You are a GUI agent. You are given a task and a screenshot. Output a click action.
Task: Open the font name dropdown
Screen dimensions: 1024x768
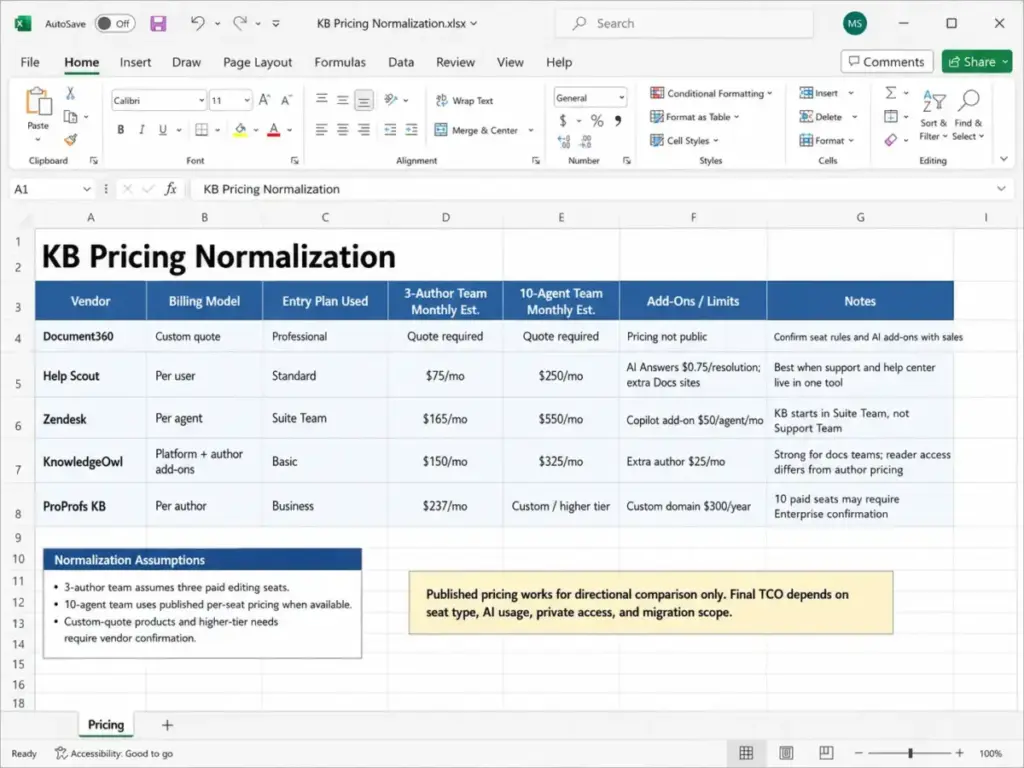click(x=201, y=101)
